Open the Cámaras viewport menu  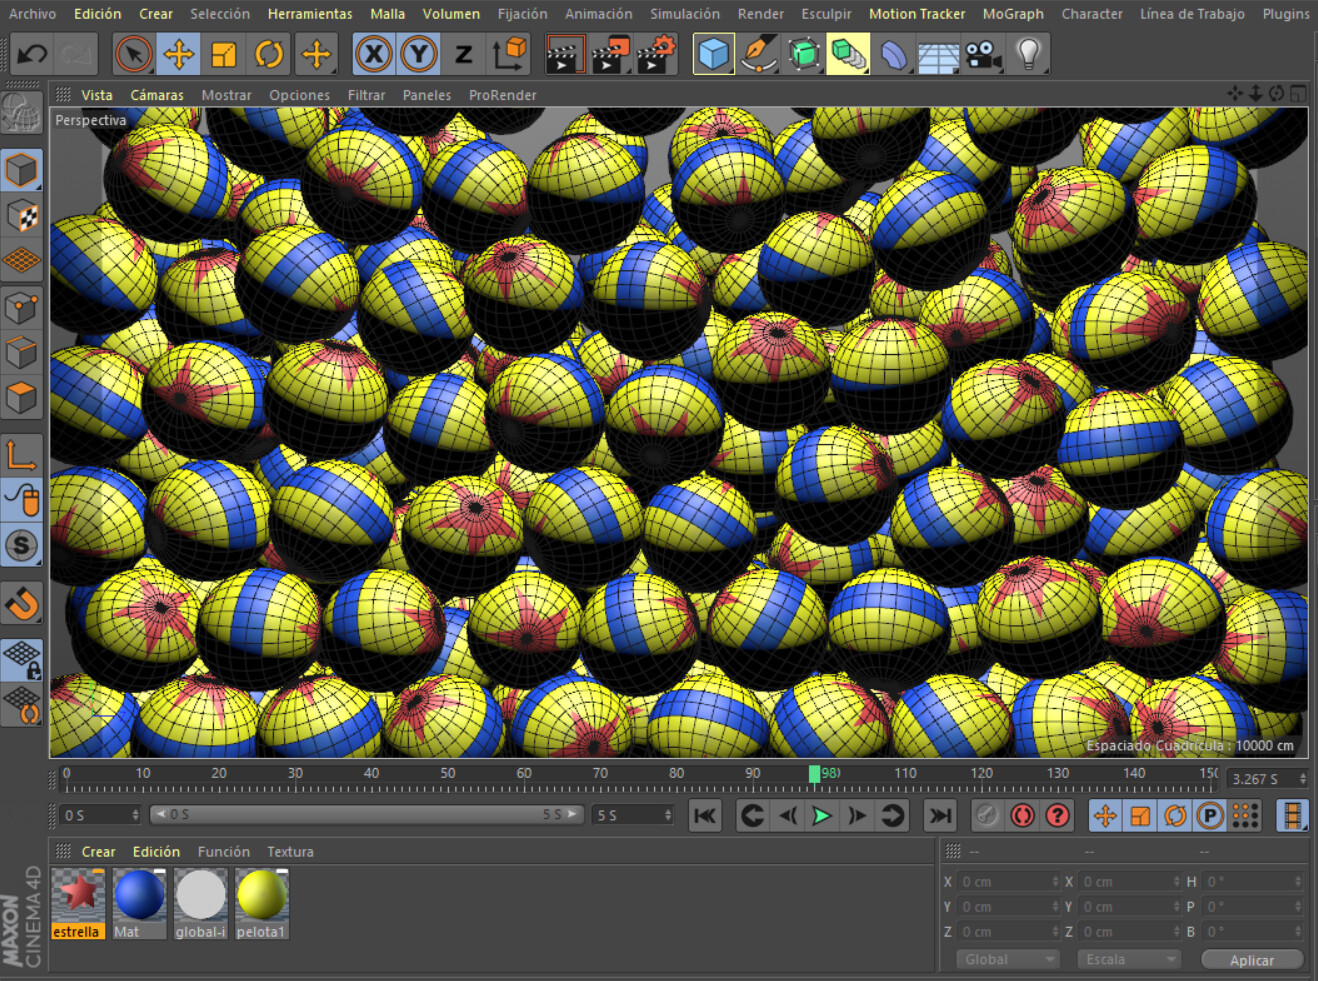[x=156, y=94]
